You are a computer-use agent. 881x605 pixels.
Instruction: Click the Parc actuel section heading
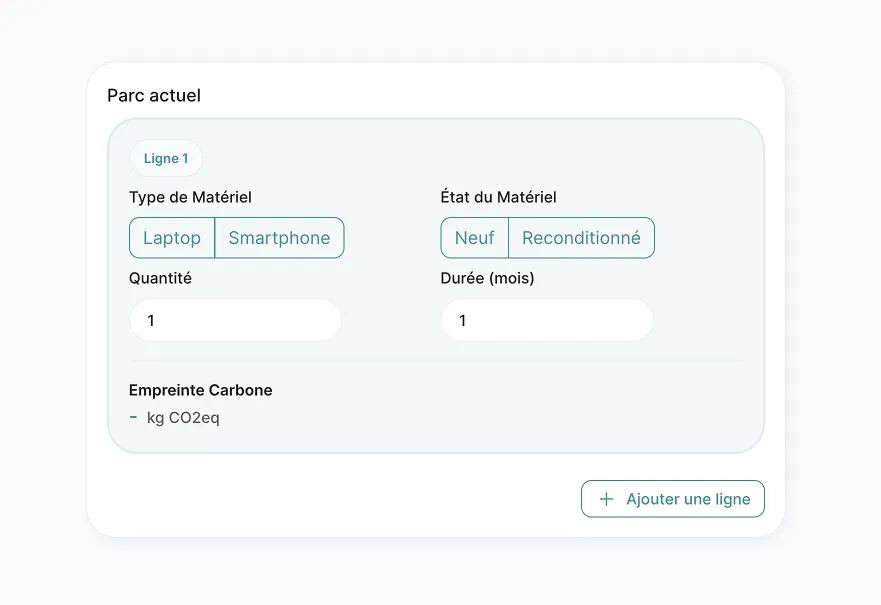coord(154,95)
